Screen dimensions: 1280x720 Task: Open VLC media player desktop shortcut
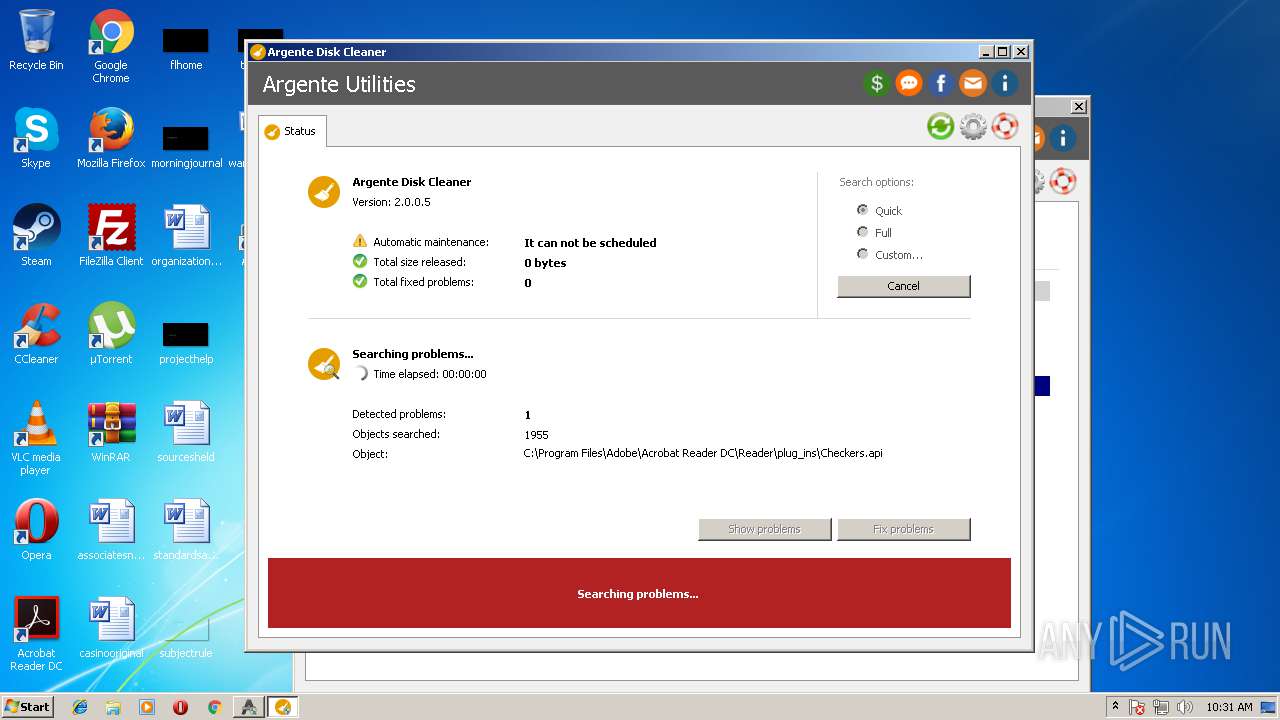coord(36,438)
